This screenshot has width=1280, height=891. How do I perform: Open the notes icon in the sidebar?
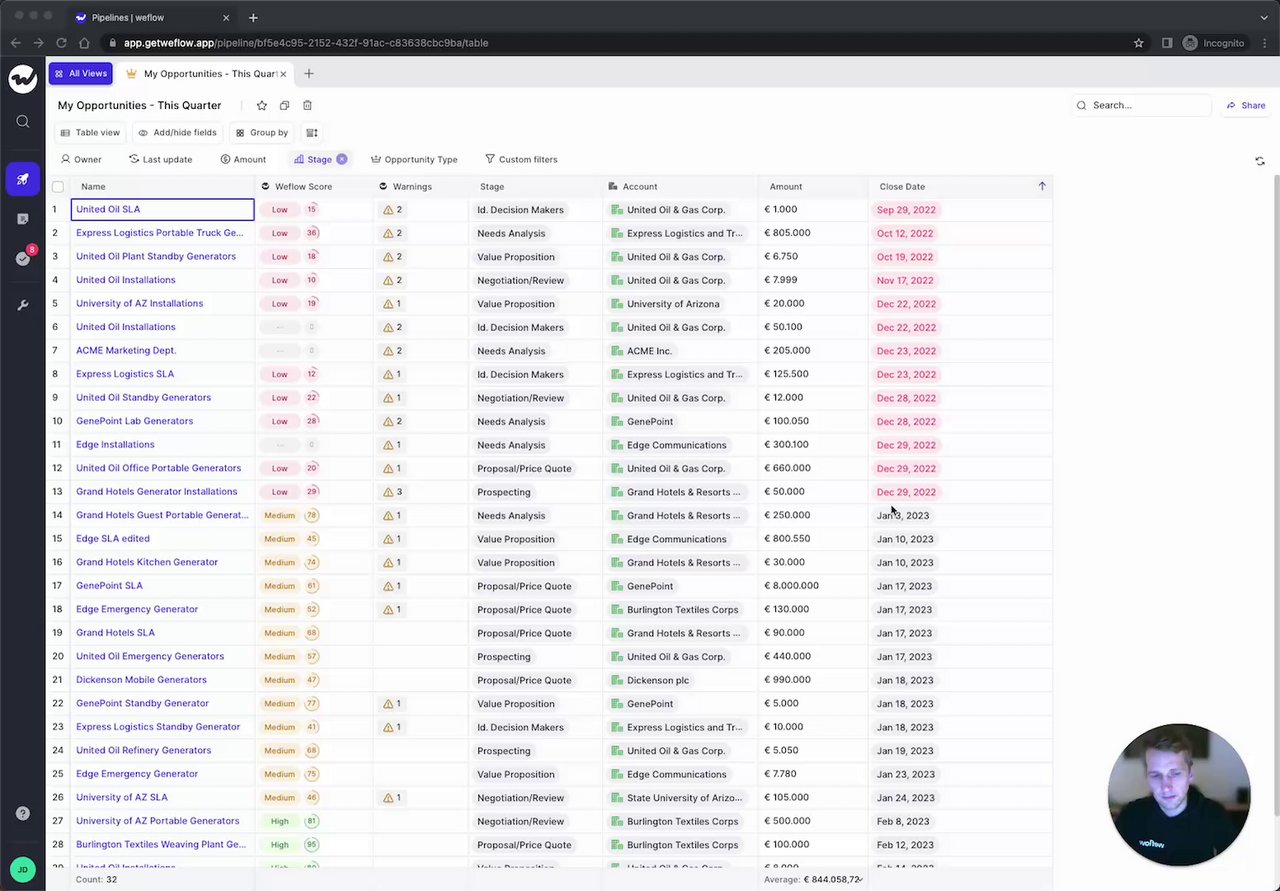[23, 218]
